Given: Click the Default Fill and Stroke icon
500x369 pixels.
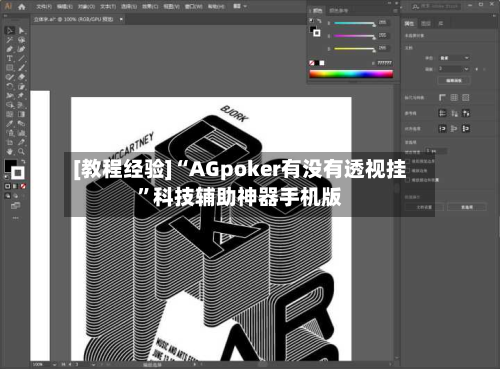Looking at the screenshot, I should (7, 177).
